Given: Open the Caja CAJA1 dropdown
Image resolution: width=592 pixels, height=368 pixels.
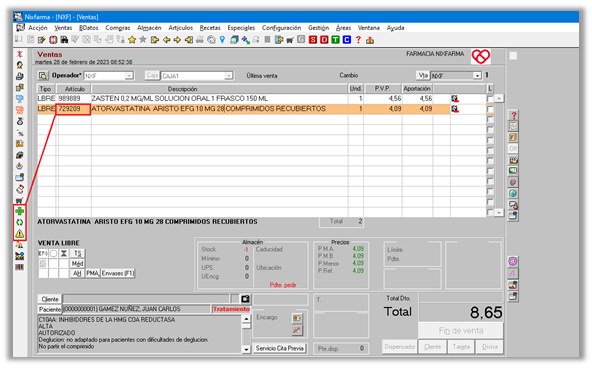Looking at the screenshot, I should pos(228,76).
